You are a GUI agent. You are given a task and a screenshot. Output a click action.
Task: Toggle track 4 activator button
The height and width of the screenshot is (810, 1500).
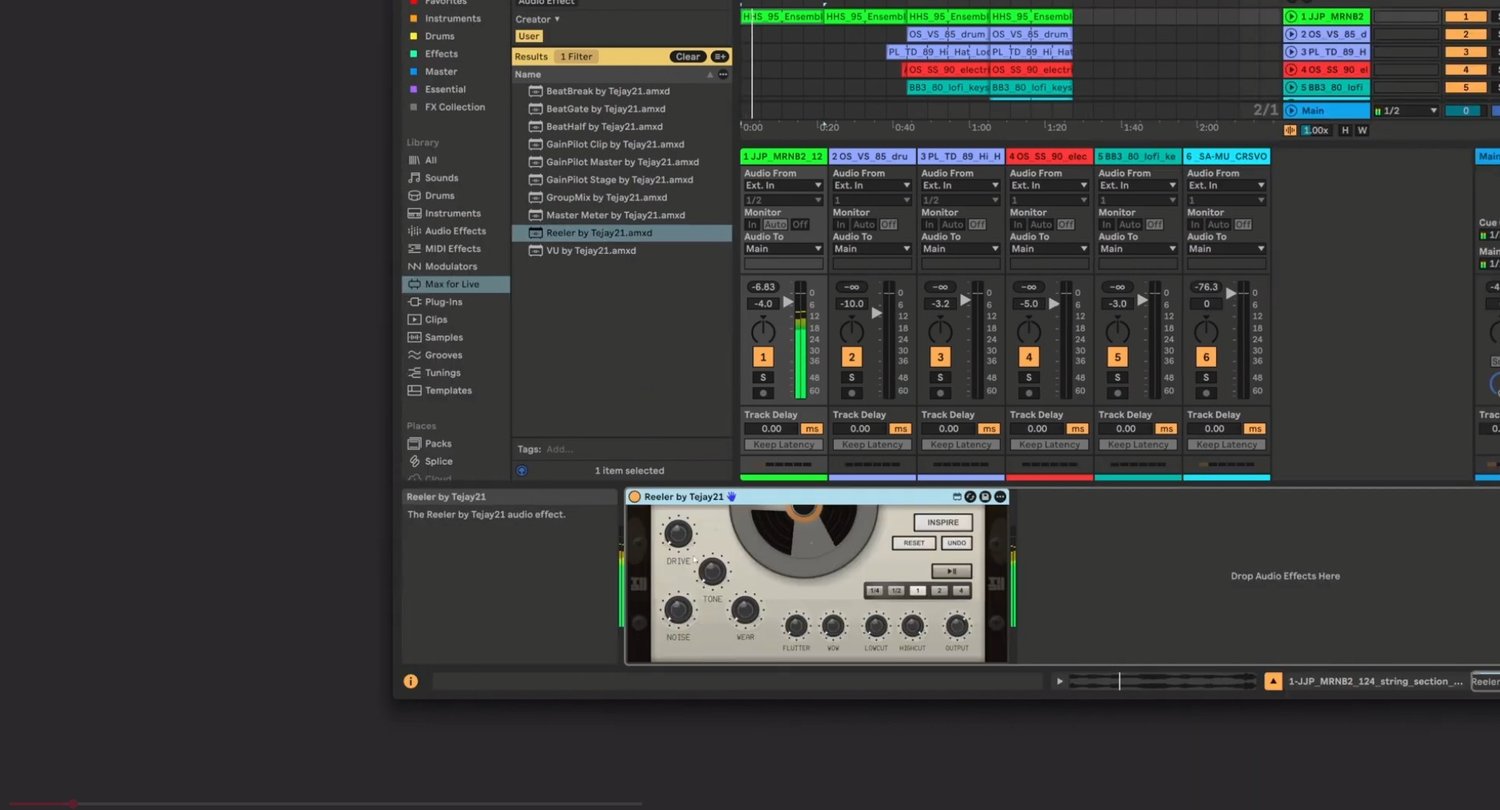1028,357
